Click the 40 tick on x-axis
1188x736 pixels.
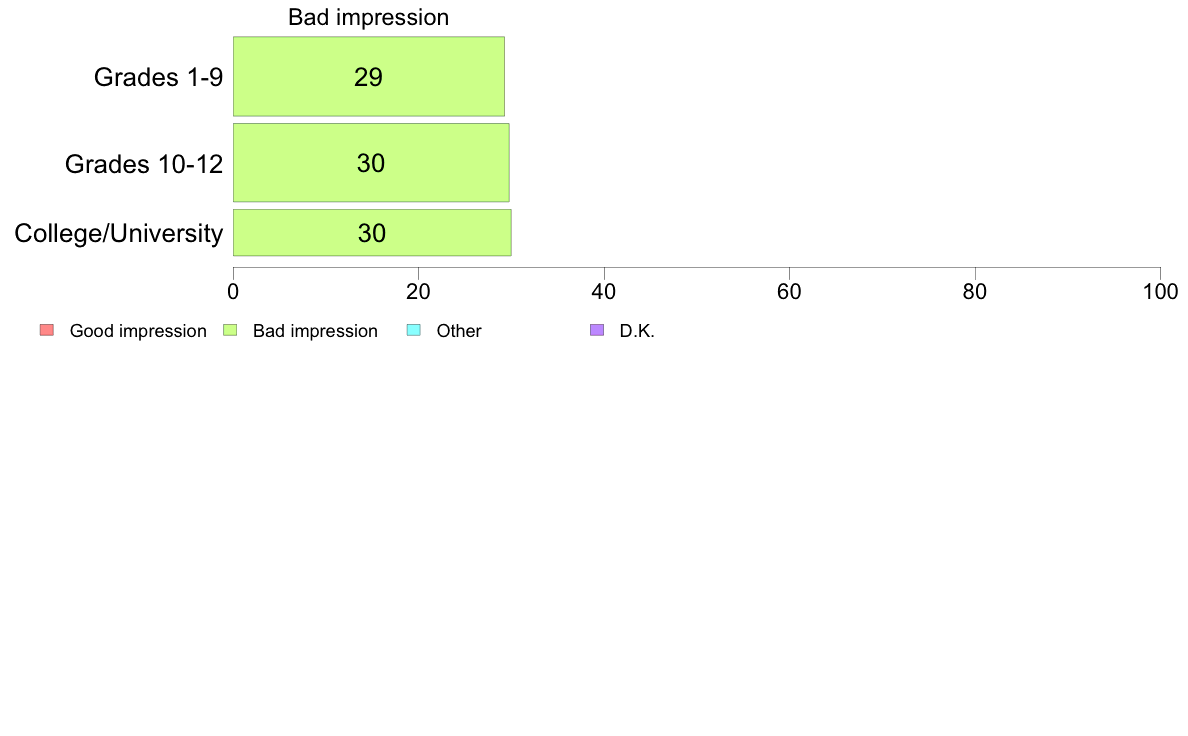pos(604,292)
